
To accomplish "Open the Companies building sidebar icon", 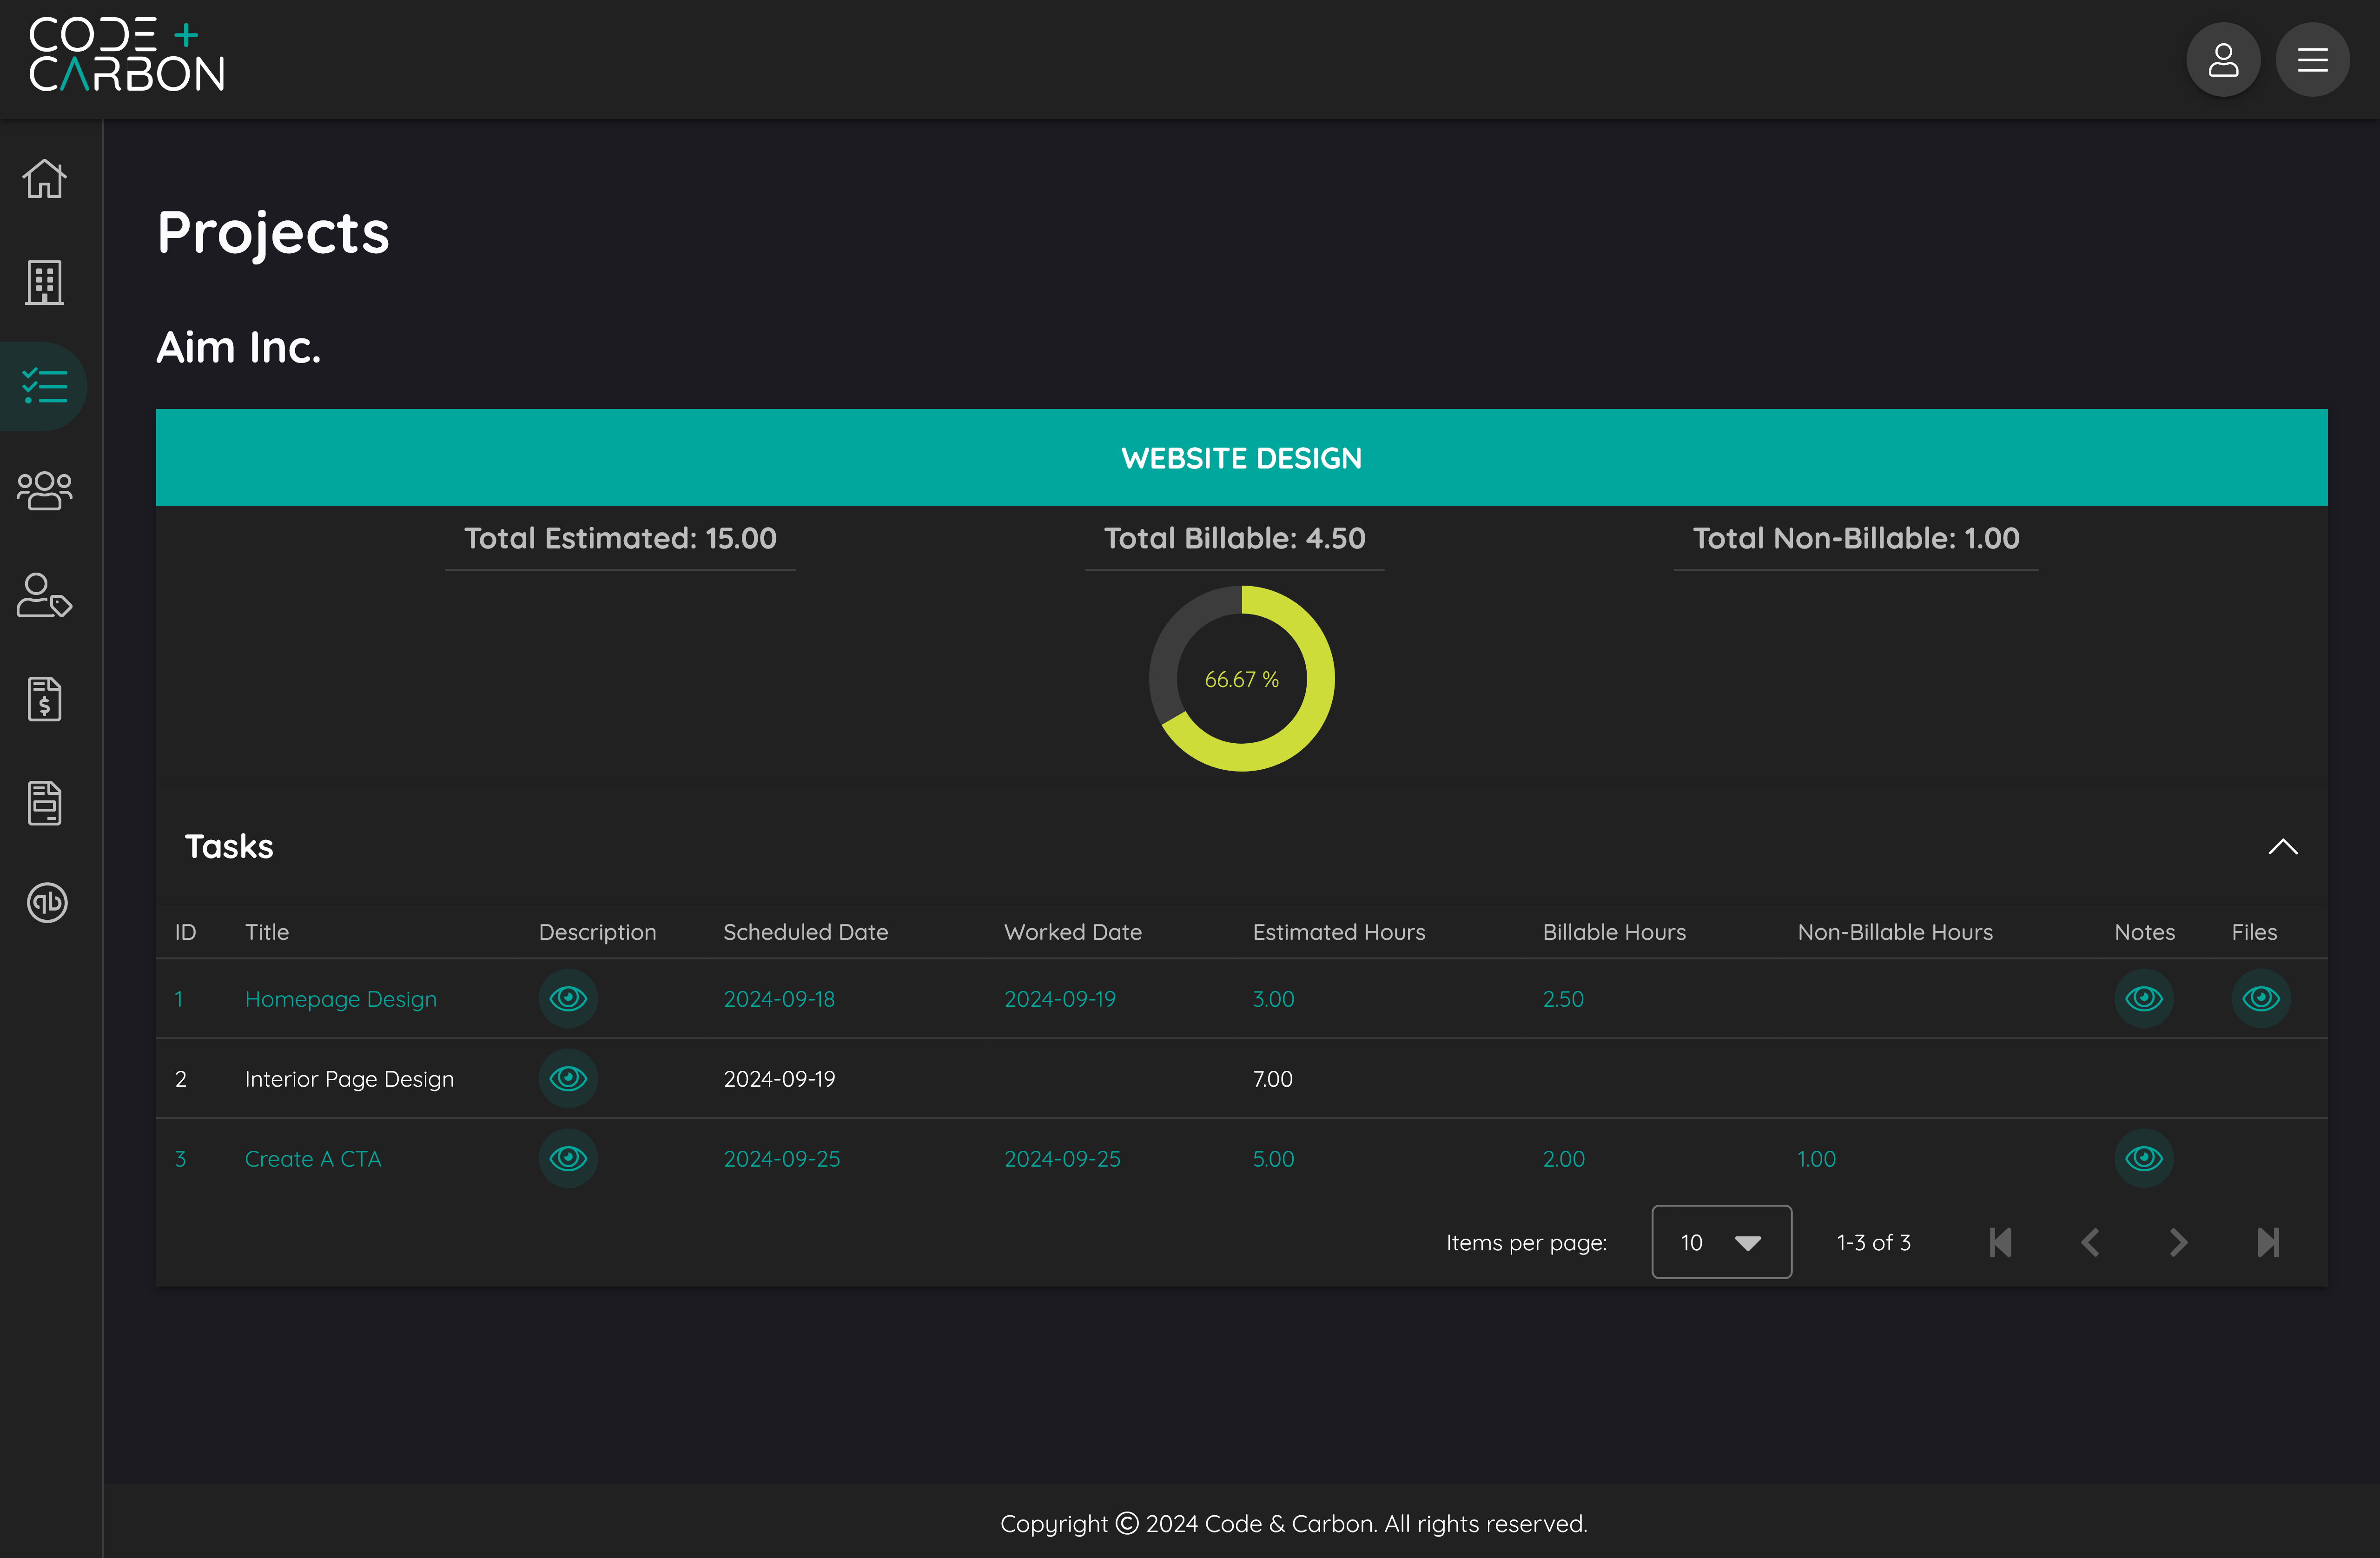I will (45, 283).
